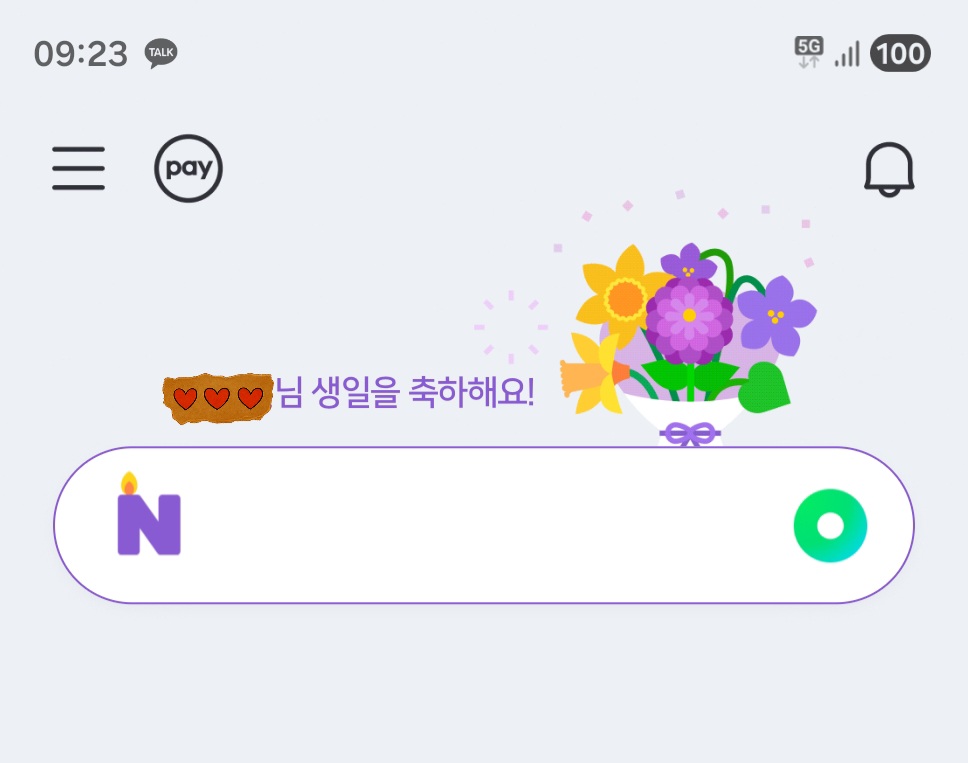Screen dimensions: 968x763
Task: Open Naver Pay via pay icon
Action: (188, 168)
